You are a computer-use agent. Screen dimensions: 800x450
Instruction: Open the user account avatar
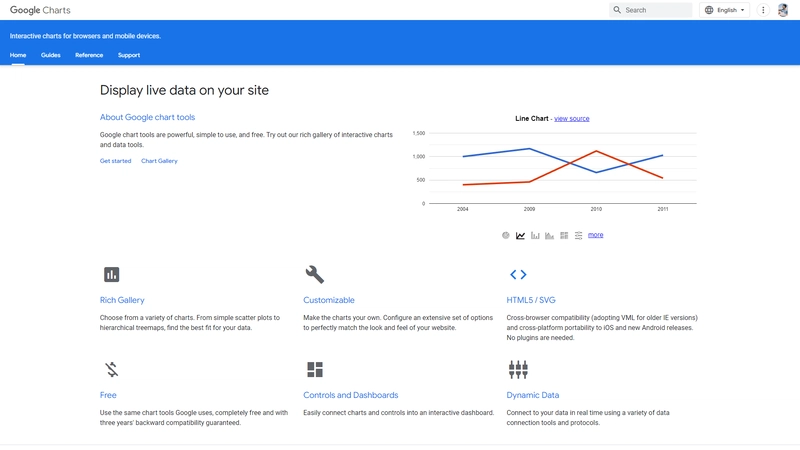[x=783, y=10]
